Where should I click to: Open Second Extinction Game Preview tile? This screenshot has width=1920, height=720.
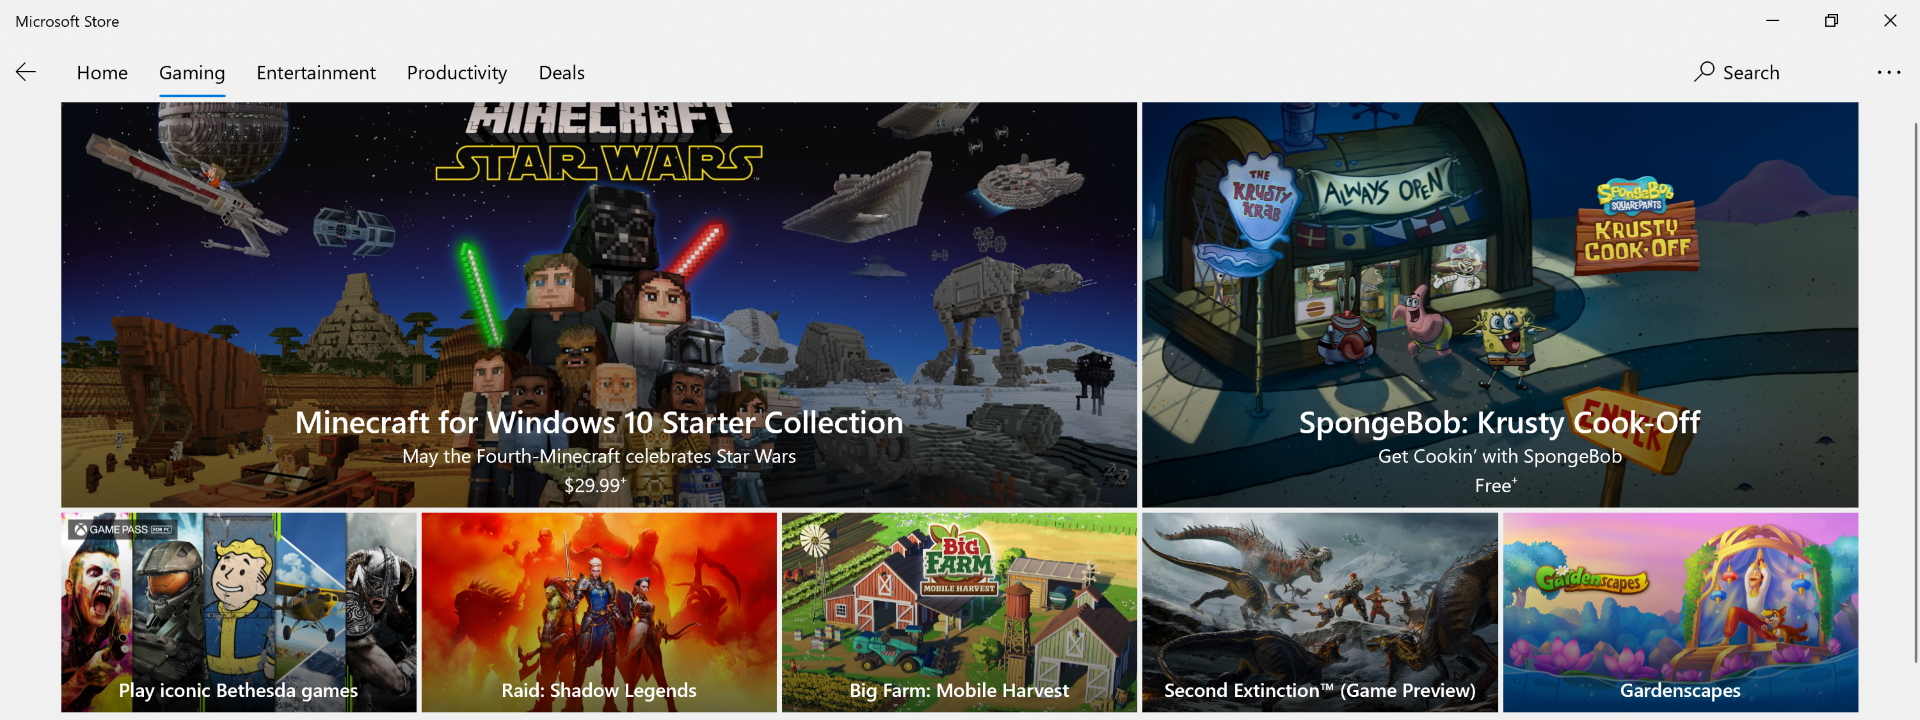click(x=1320, y=612)
